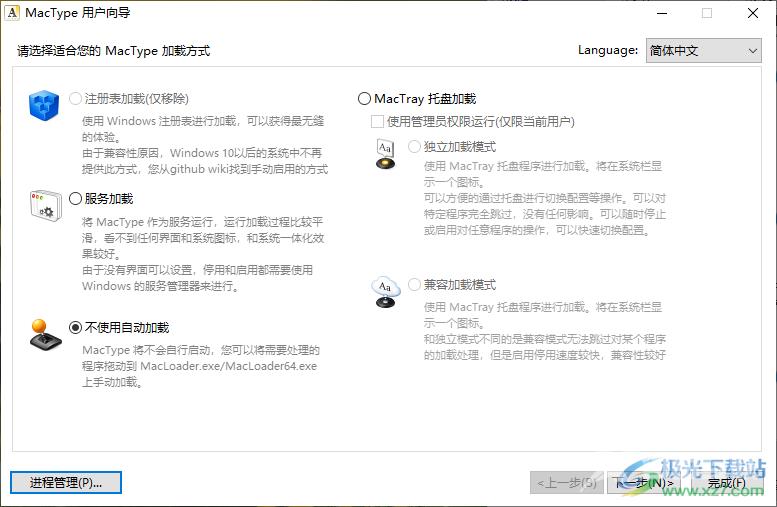The width and height of the screenshot is (777, 507).
Task: Click the standalone mode font disc icon
Action: point(385,154)
